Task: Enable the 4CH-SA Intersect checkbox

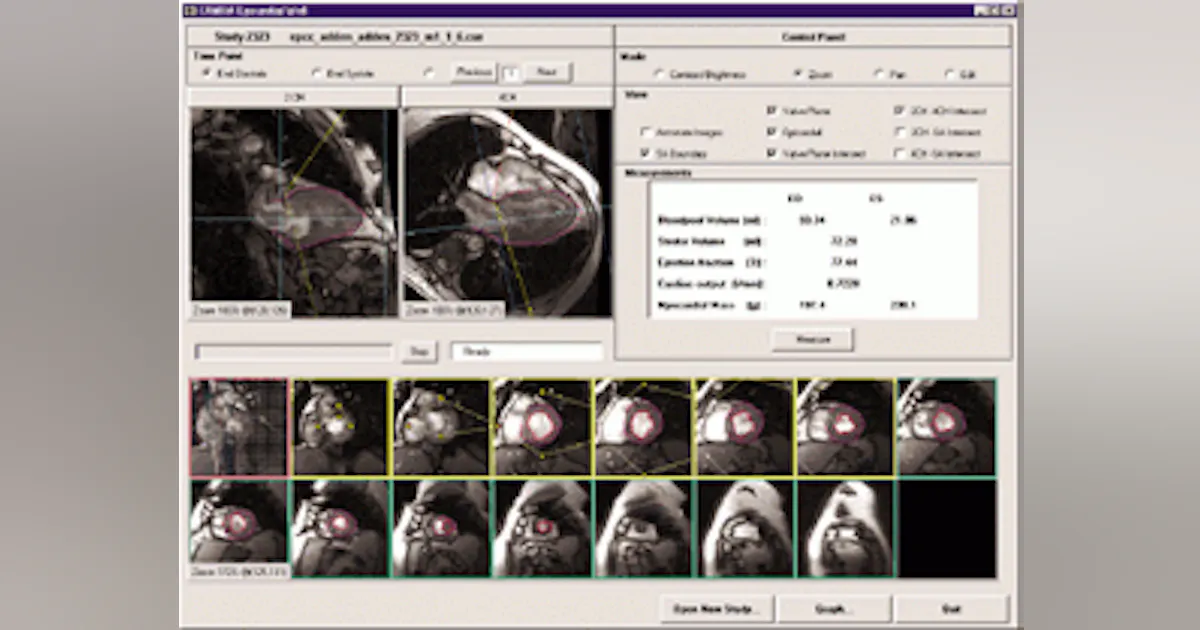Action: pos(901,154)
